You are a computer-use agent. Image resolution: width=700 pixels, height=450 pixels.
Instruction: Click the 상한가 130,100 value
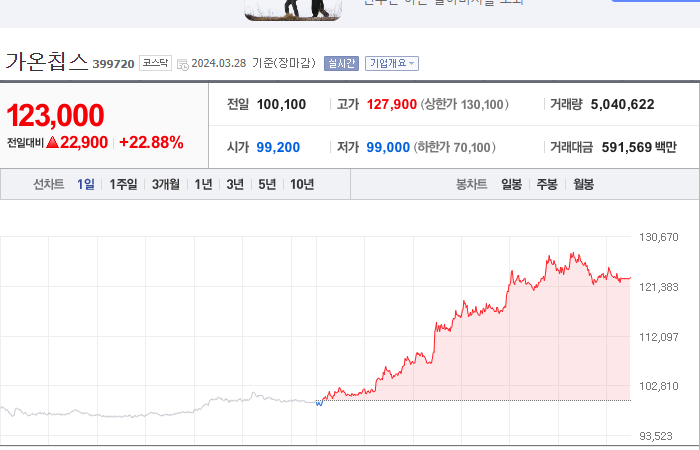pos(464,104)
